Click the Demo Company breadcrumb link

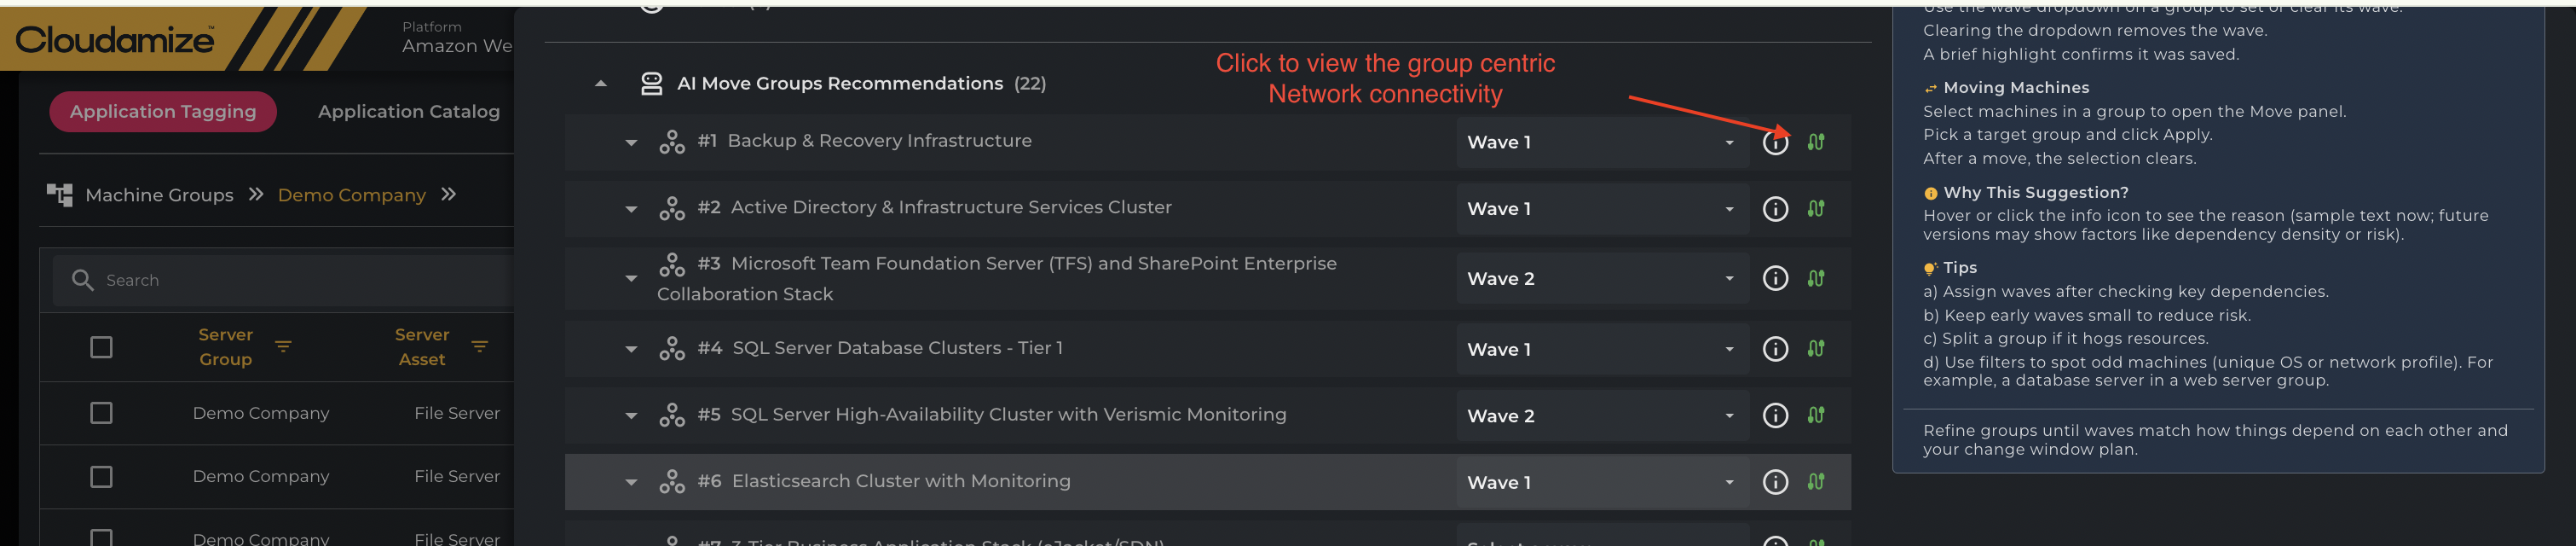[x=351, y=195]
